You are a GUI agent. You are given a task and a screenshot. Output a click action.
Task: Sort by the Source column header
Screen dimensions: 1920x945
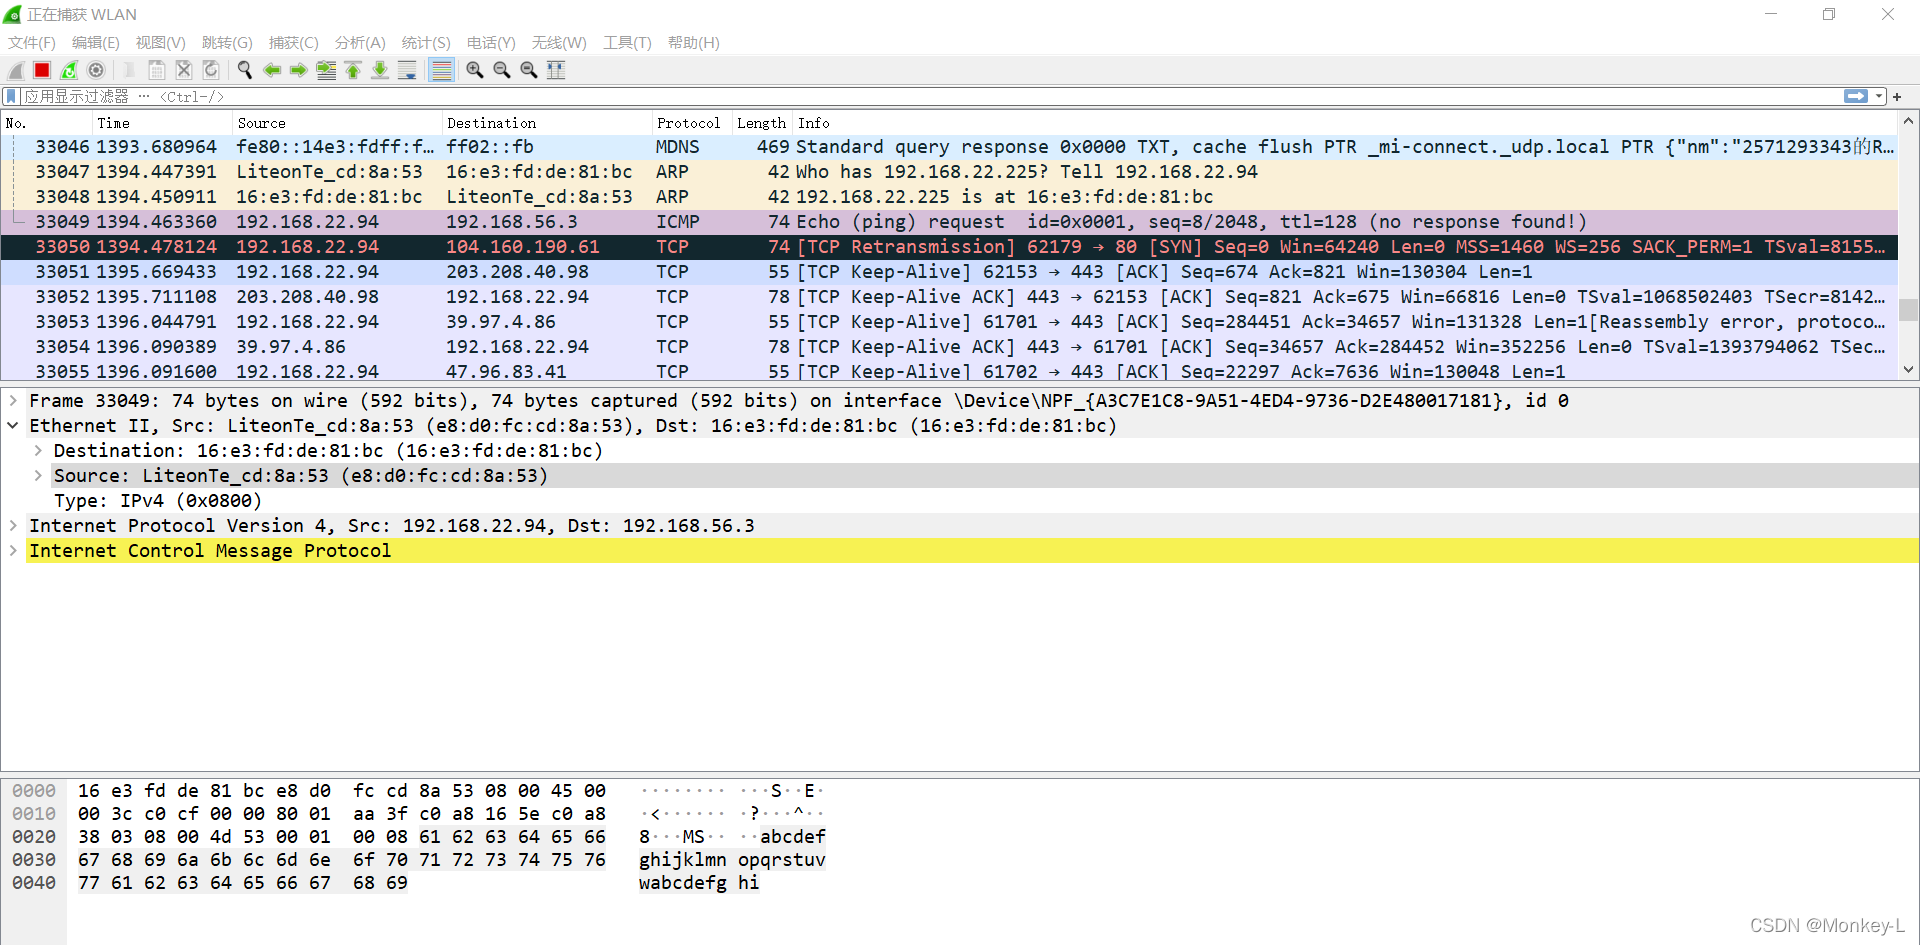[x=337, y=123]
